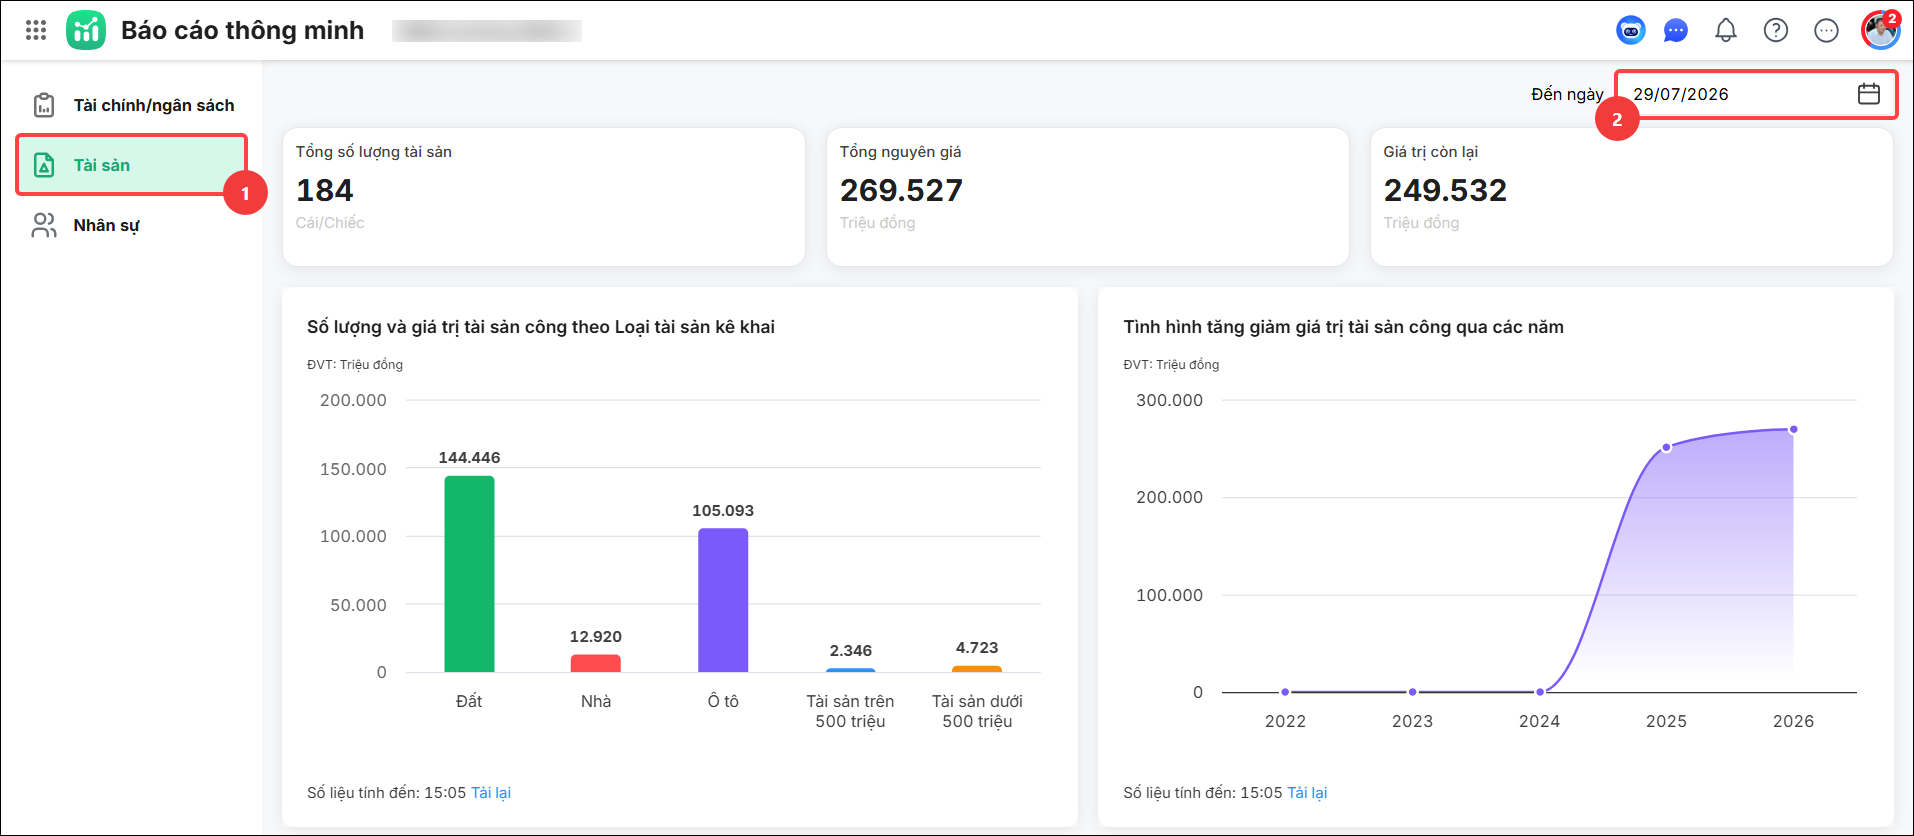Click the Đến ngày date input field

point(1756,94)
